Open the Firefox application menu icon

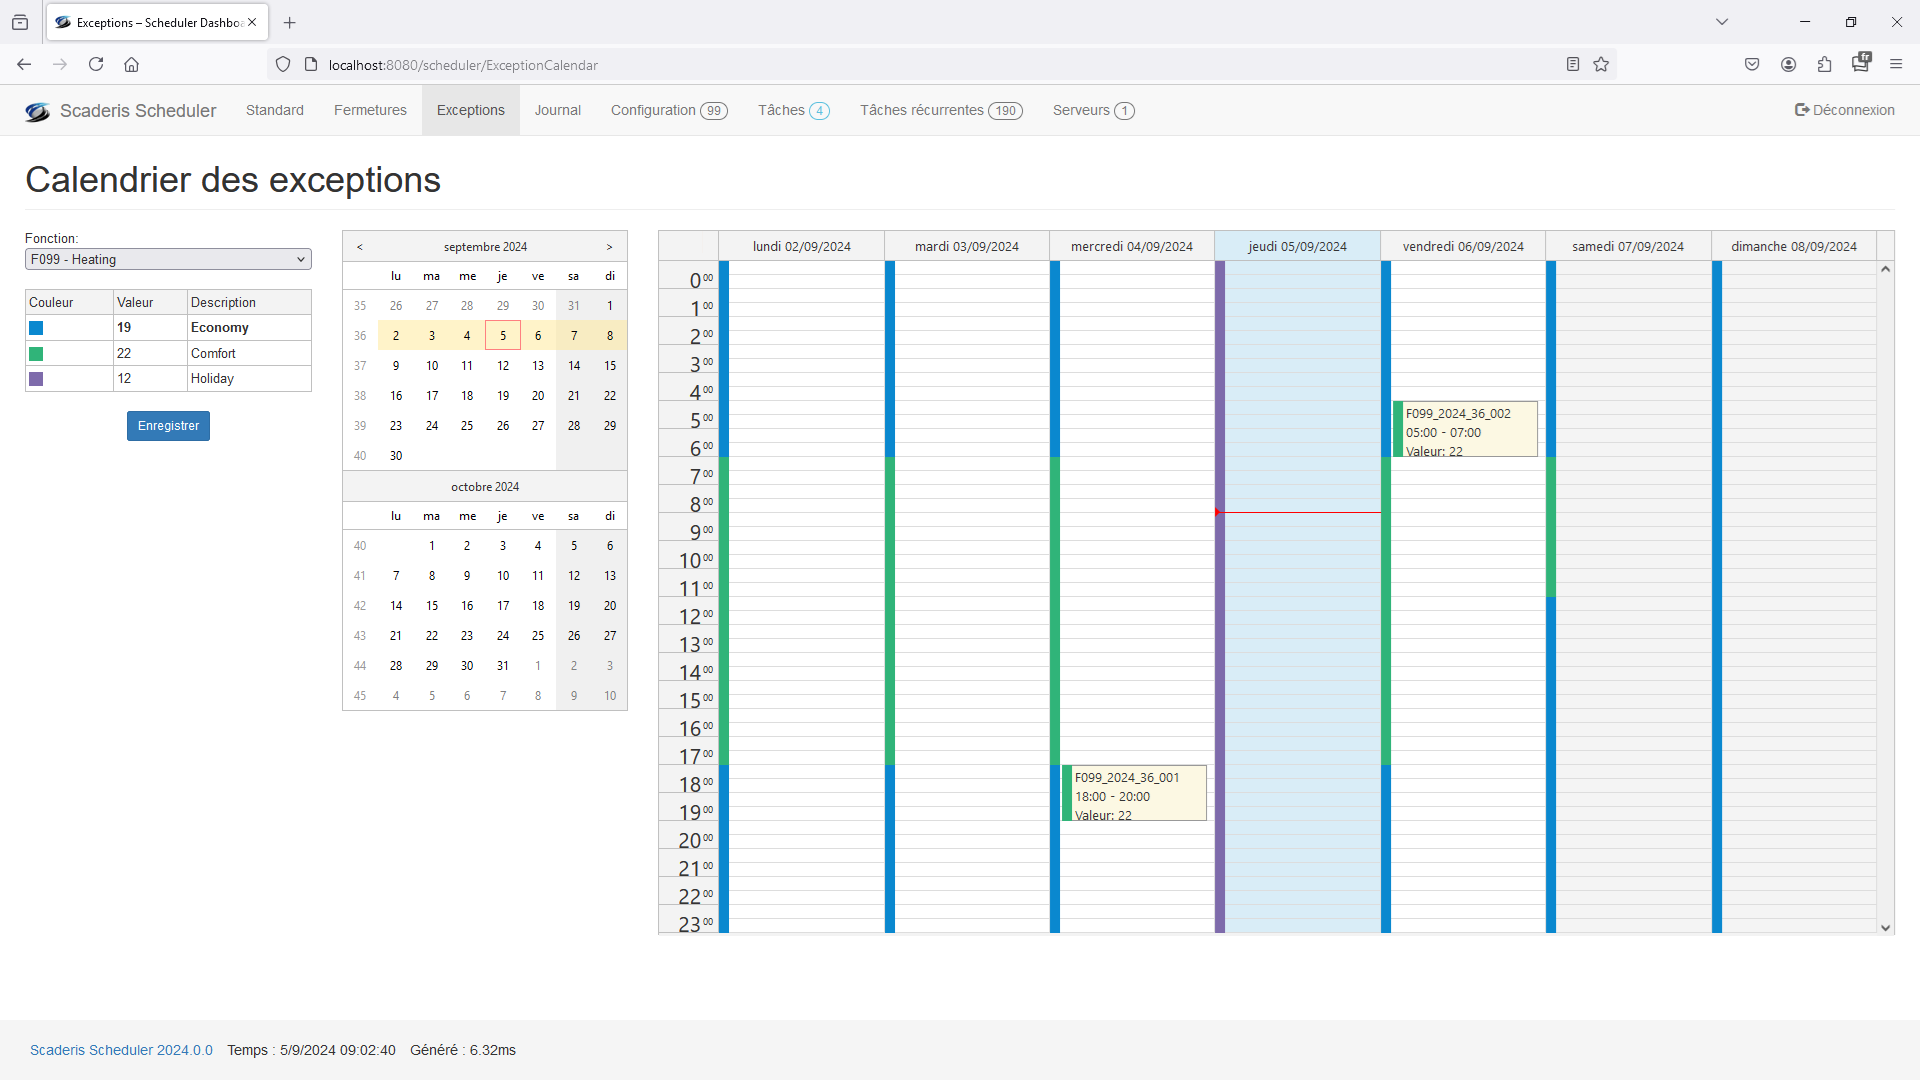pyautogui.click(x=1896, y=65)
